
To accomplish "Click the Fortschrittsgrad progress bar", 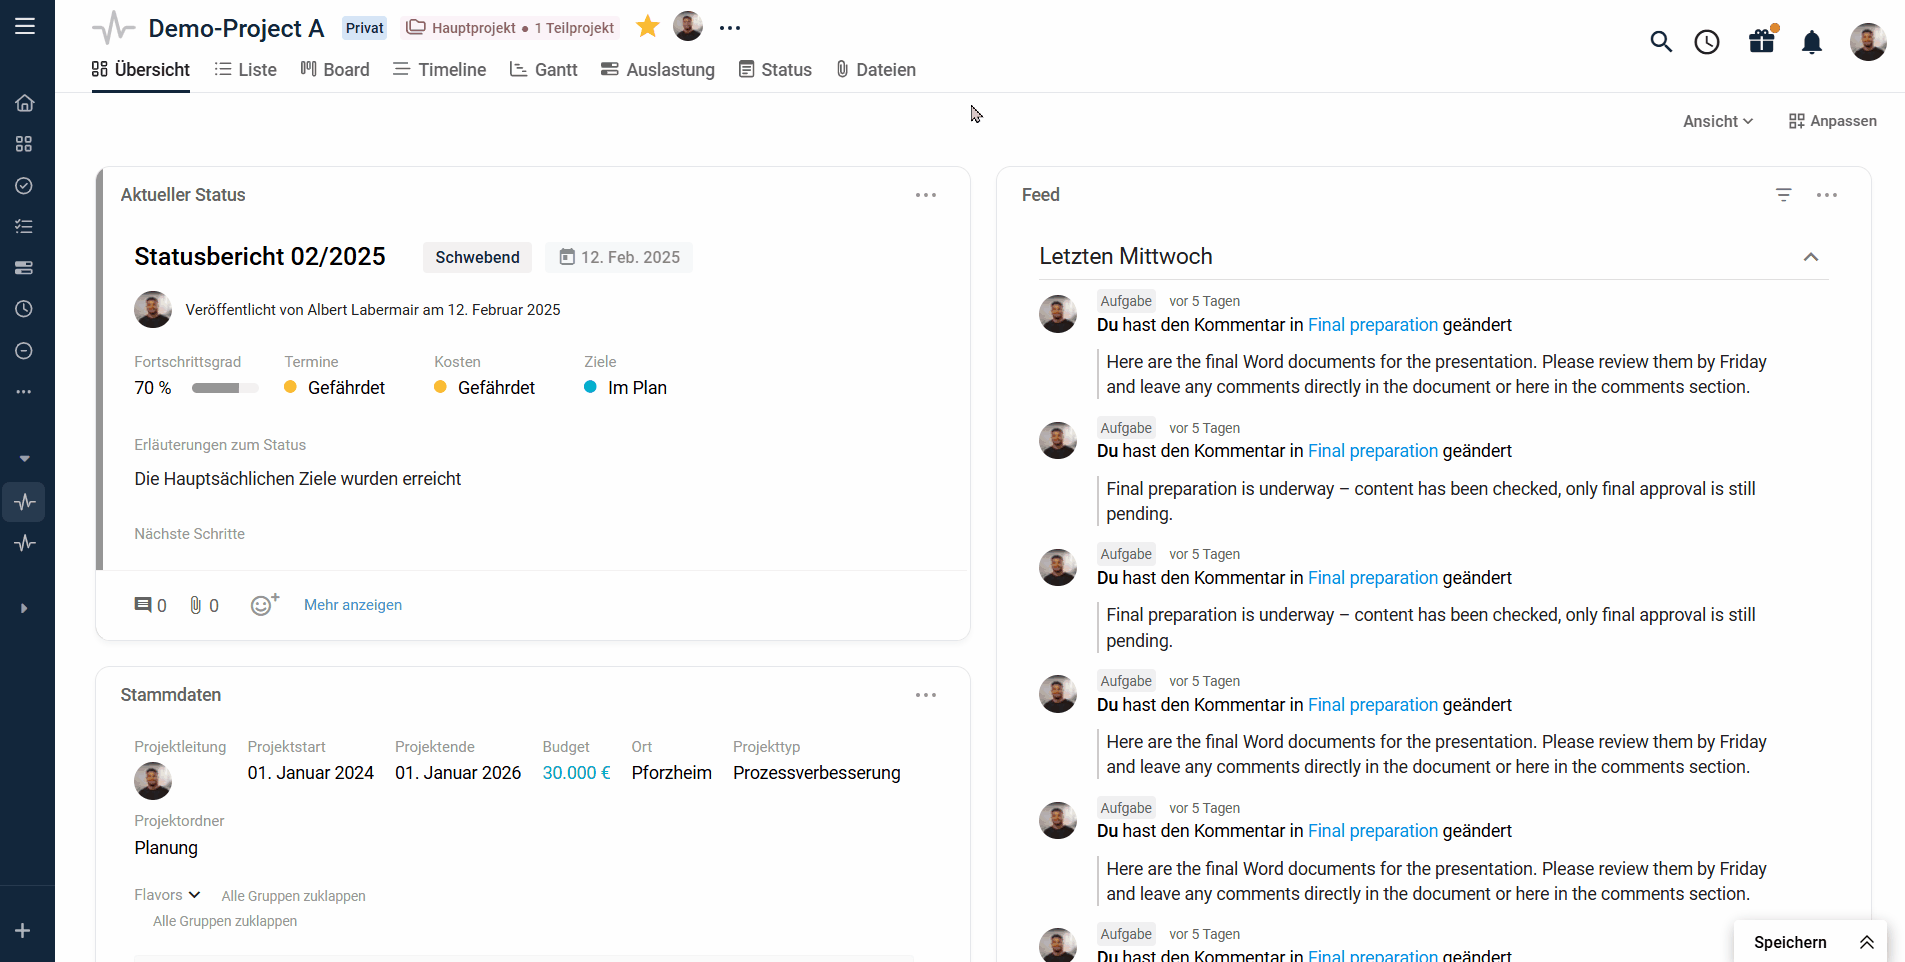I will [x=225, y=388].
